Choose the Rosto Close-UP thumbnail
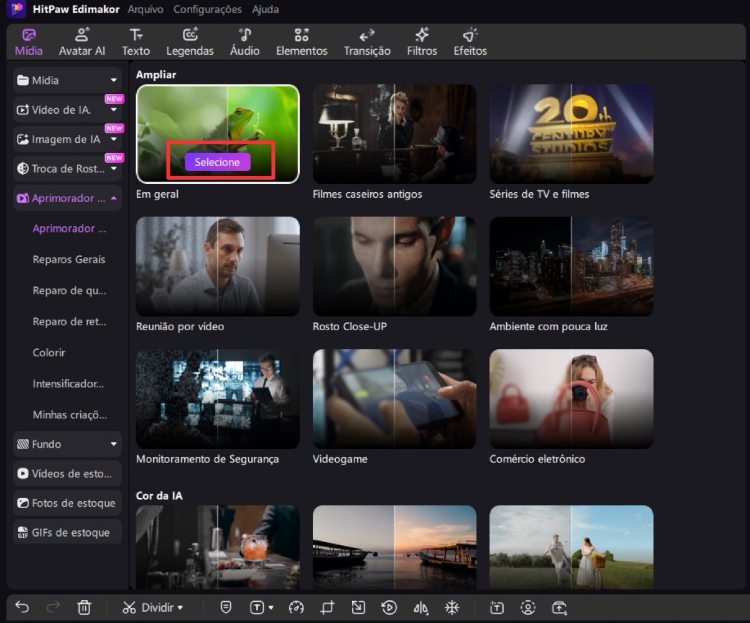 pos(394,266)
